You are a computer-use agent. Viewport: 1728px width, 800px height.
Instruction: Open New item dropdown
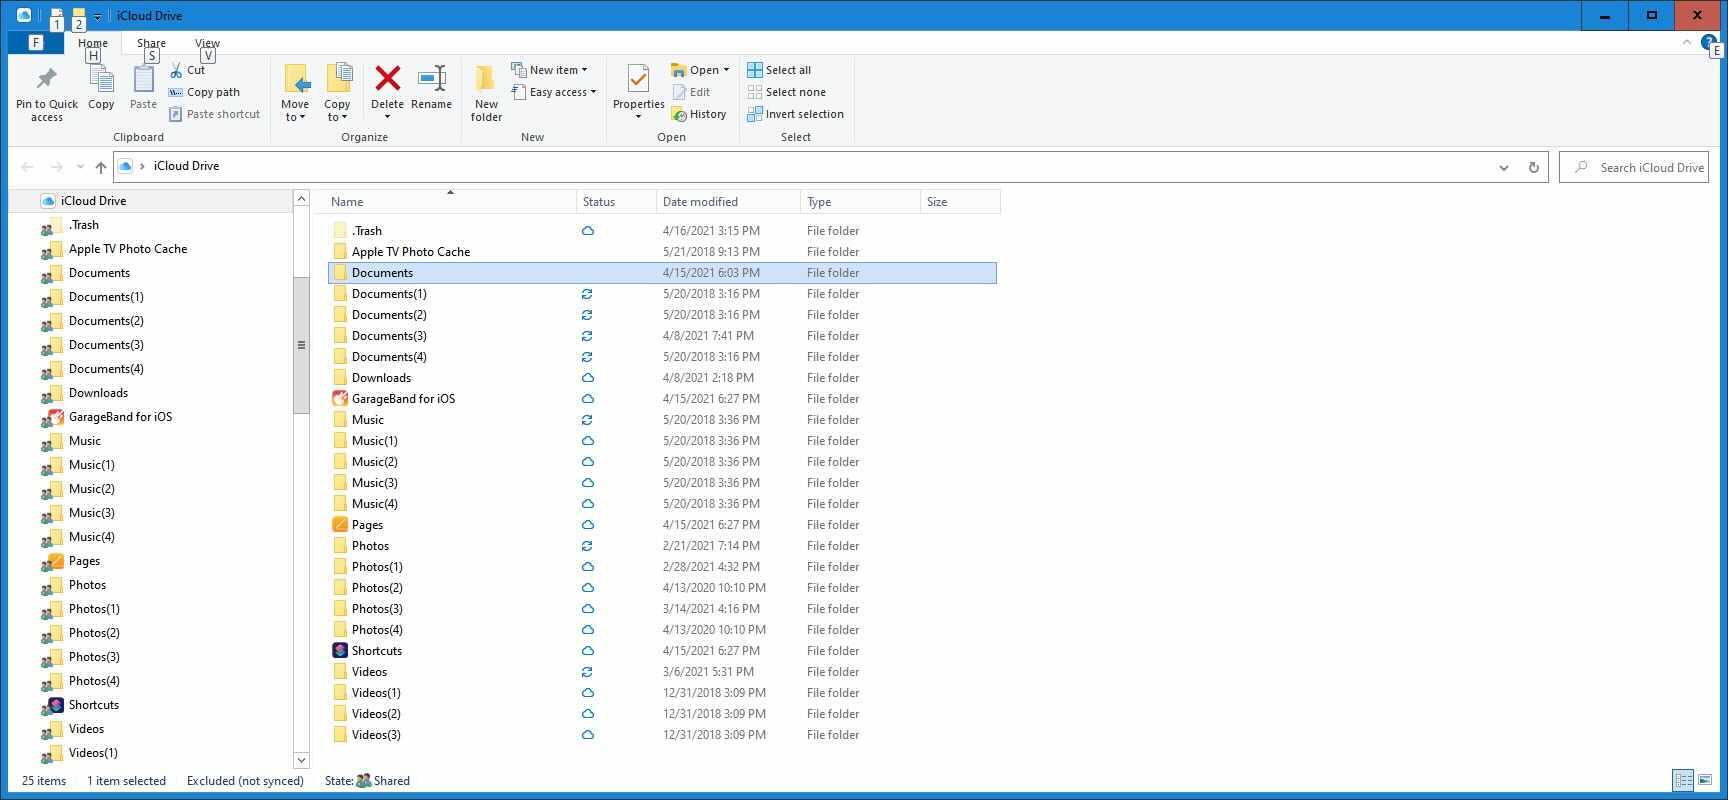(550, 70)
